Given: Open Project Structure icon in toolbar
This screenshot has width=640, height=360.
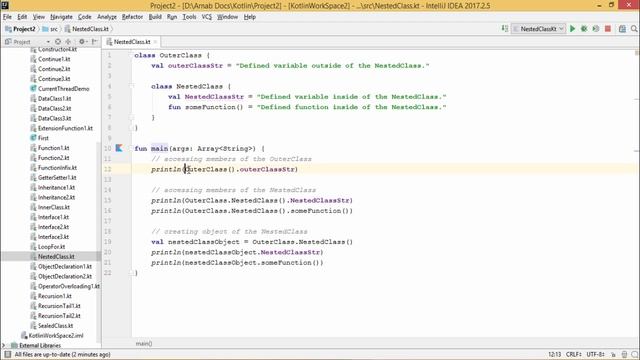Looking at the screenshot, I should [x=622, y=29].
